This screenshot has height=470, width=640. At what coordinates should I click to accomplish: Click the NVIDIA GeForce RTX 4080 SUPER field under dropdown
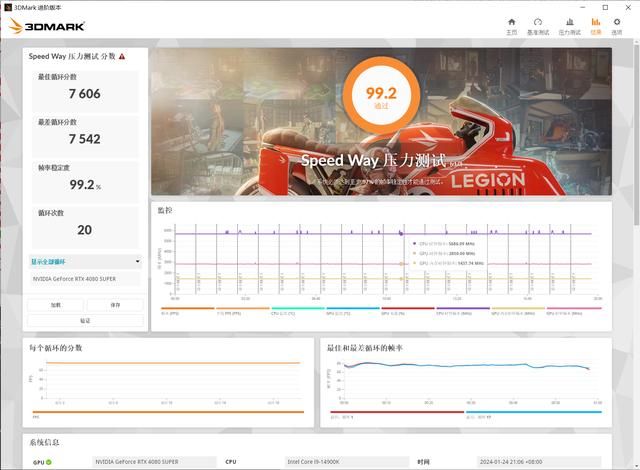click(85, 279)
